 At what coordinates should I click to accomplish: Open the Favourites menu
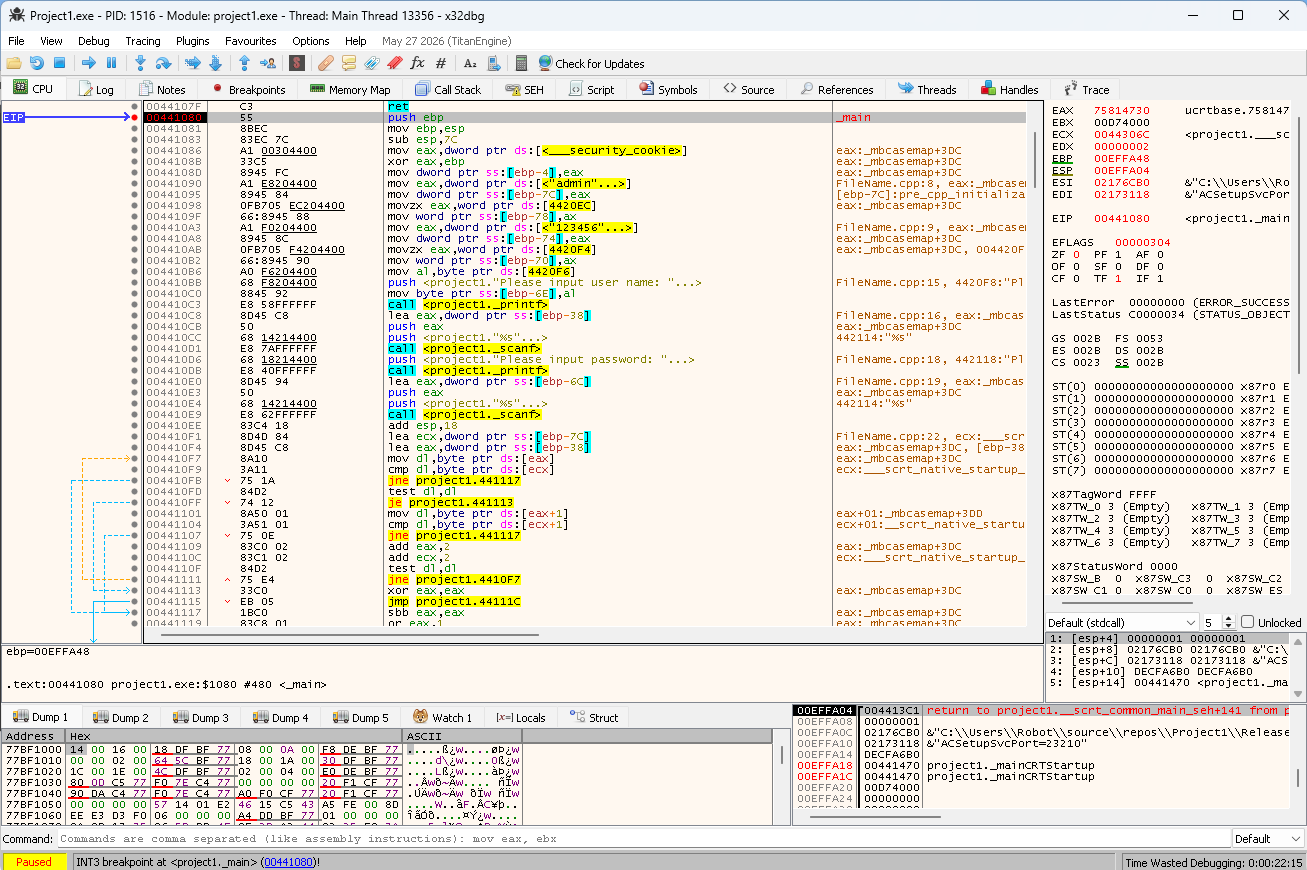(x=251, y=41)
